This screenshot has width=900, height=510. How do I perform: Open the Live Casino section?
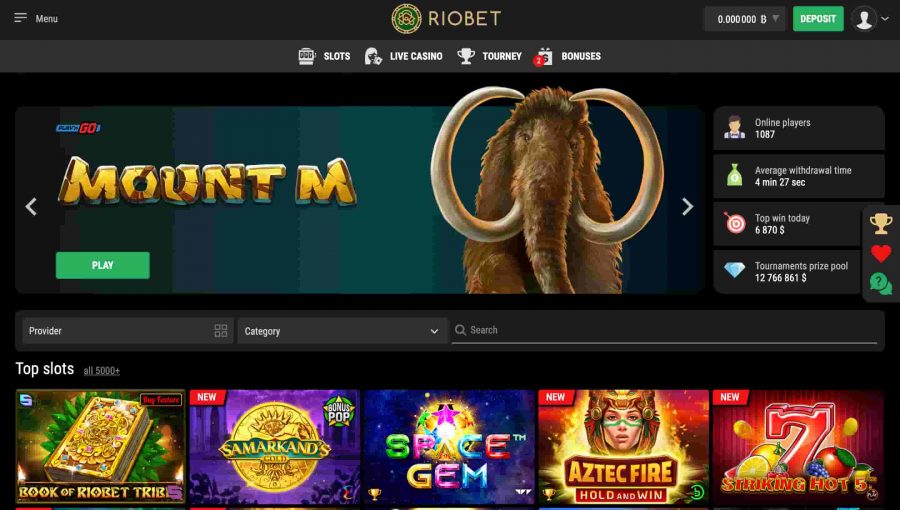tap(416, 56)
